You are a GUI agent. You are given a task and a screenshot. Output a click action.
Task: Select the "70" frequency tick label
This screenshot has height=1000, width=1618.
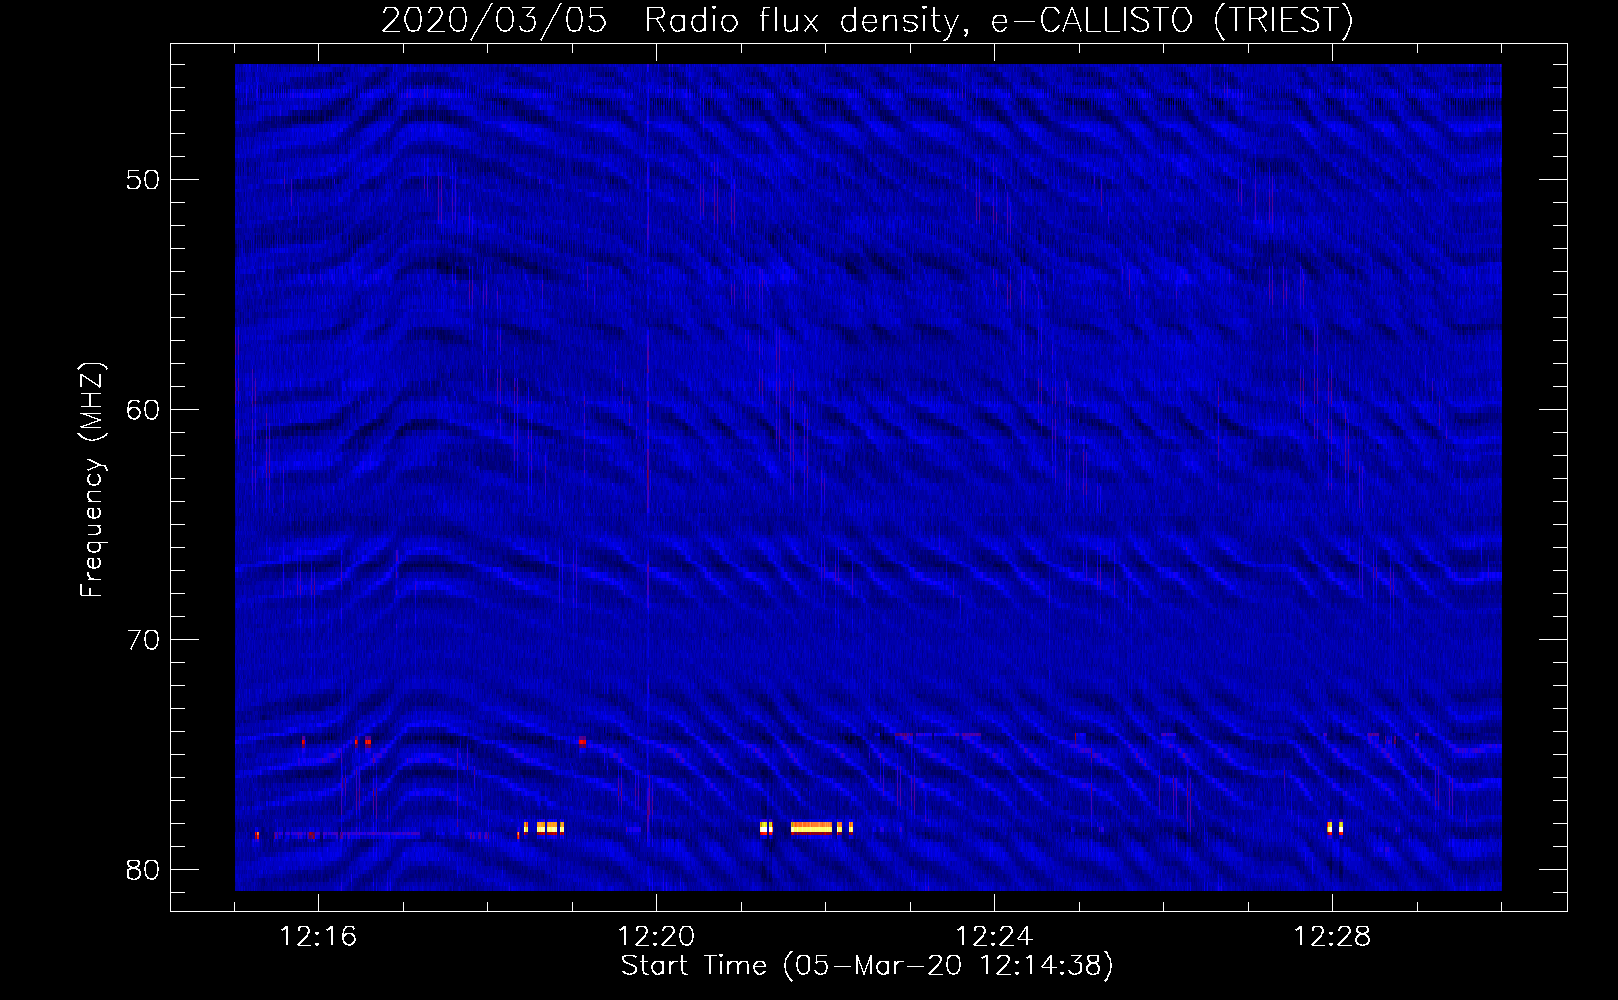click(143, 640)
